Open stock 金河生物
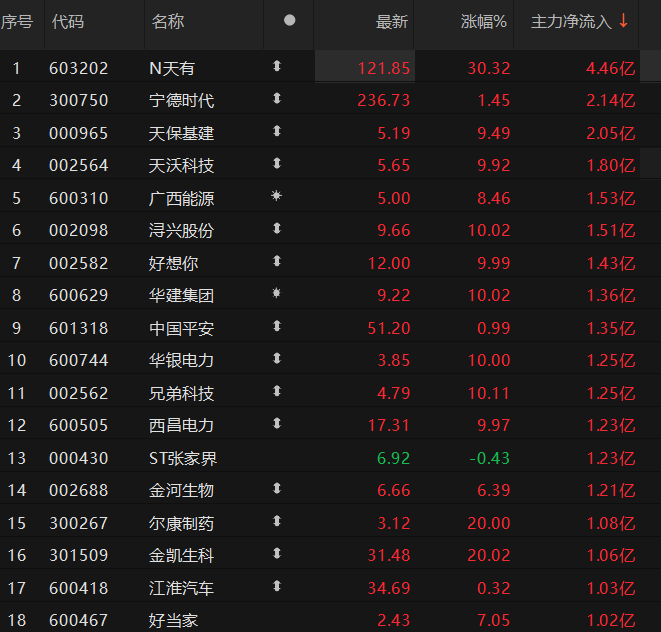The height and width of the screenshot is (632, 661). [x=181, y=491]
